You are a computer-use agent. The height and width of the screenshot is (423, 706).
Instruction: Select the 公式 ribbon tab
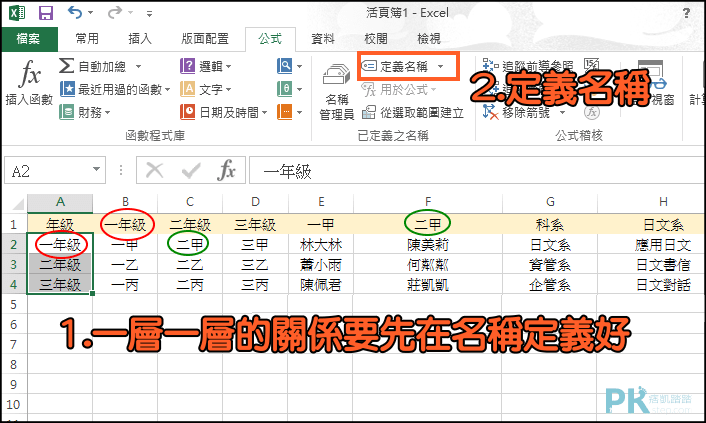pyautogui.click(x=270, y=39)
